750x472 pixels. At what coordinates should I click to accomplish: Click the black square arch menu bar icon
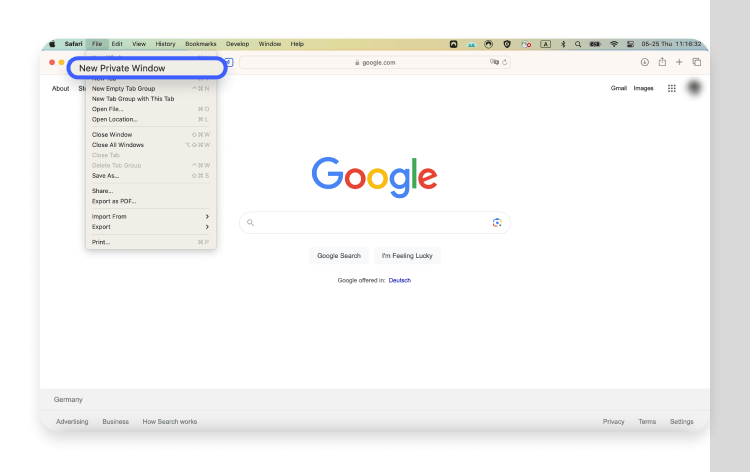tap(453, 44)
